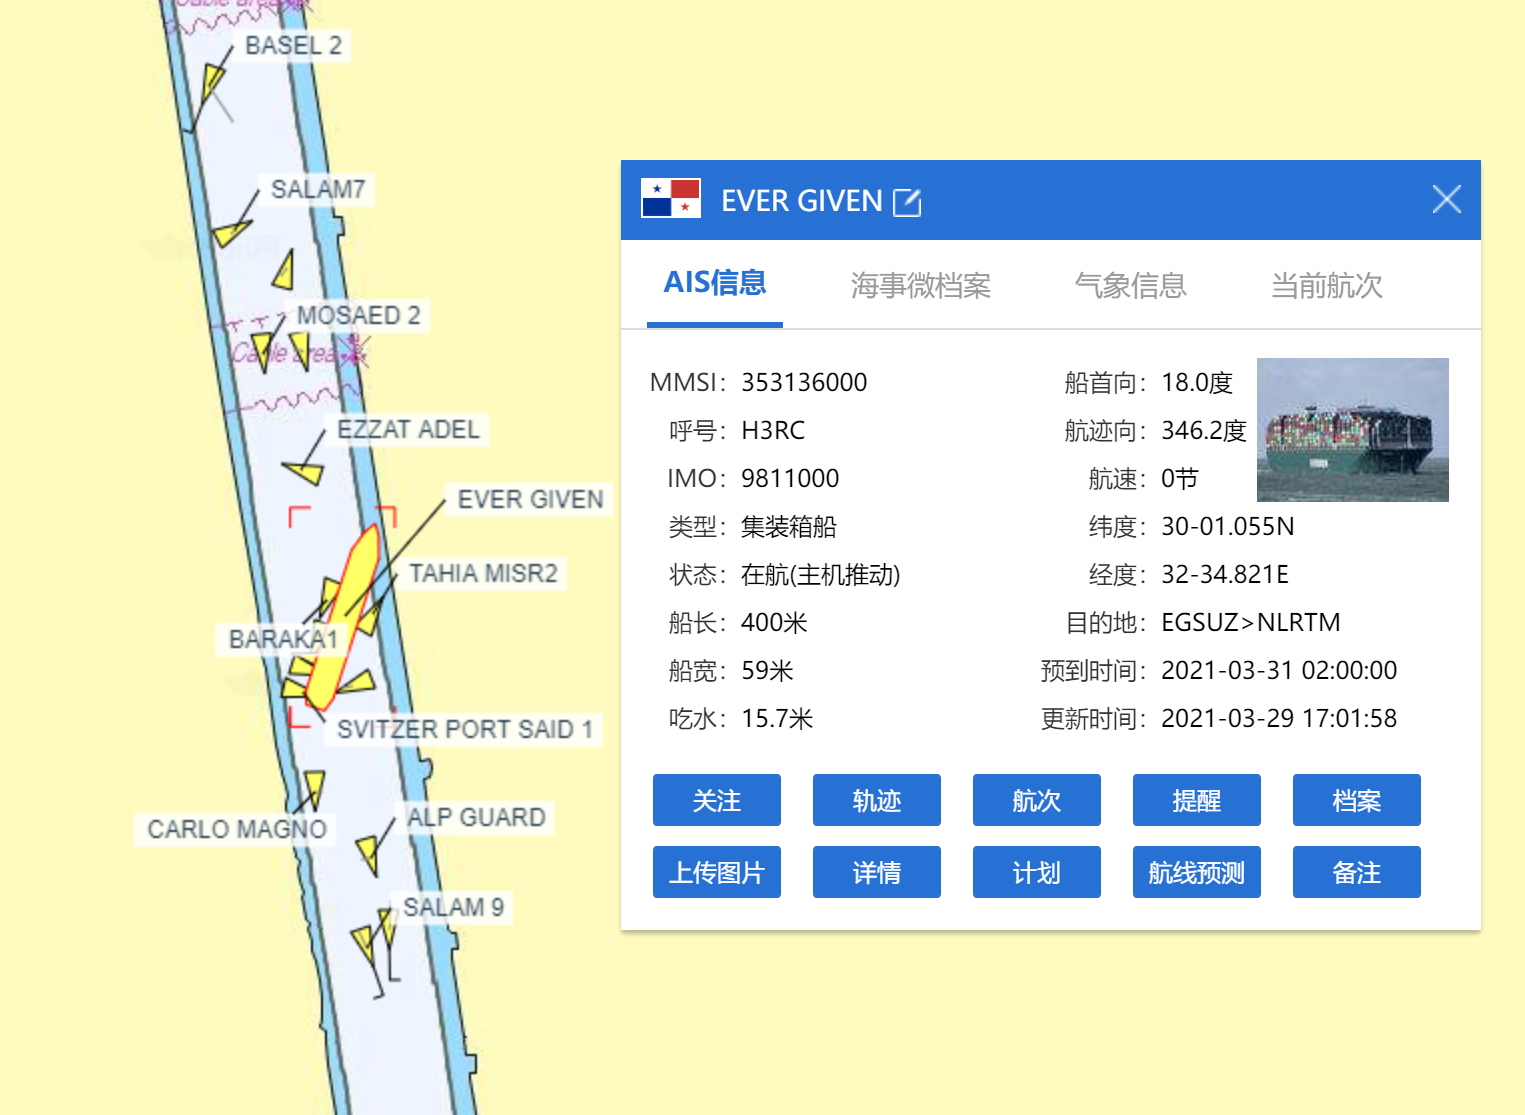Open the 当前航次 tab
1525x1115 pixels.
(x=1326, y=286)
